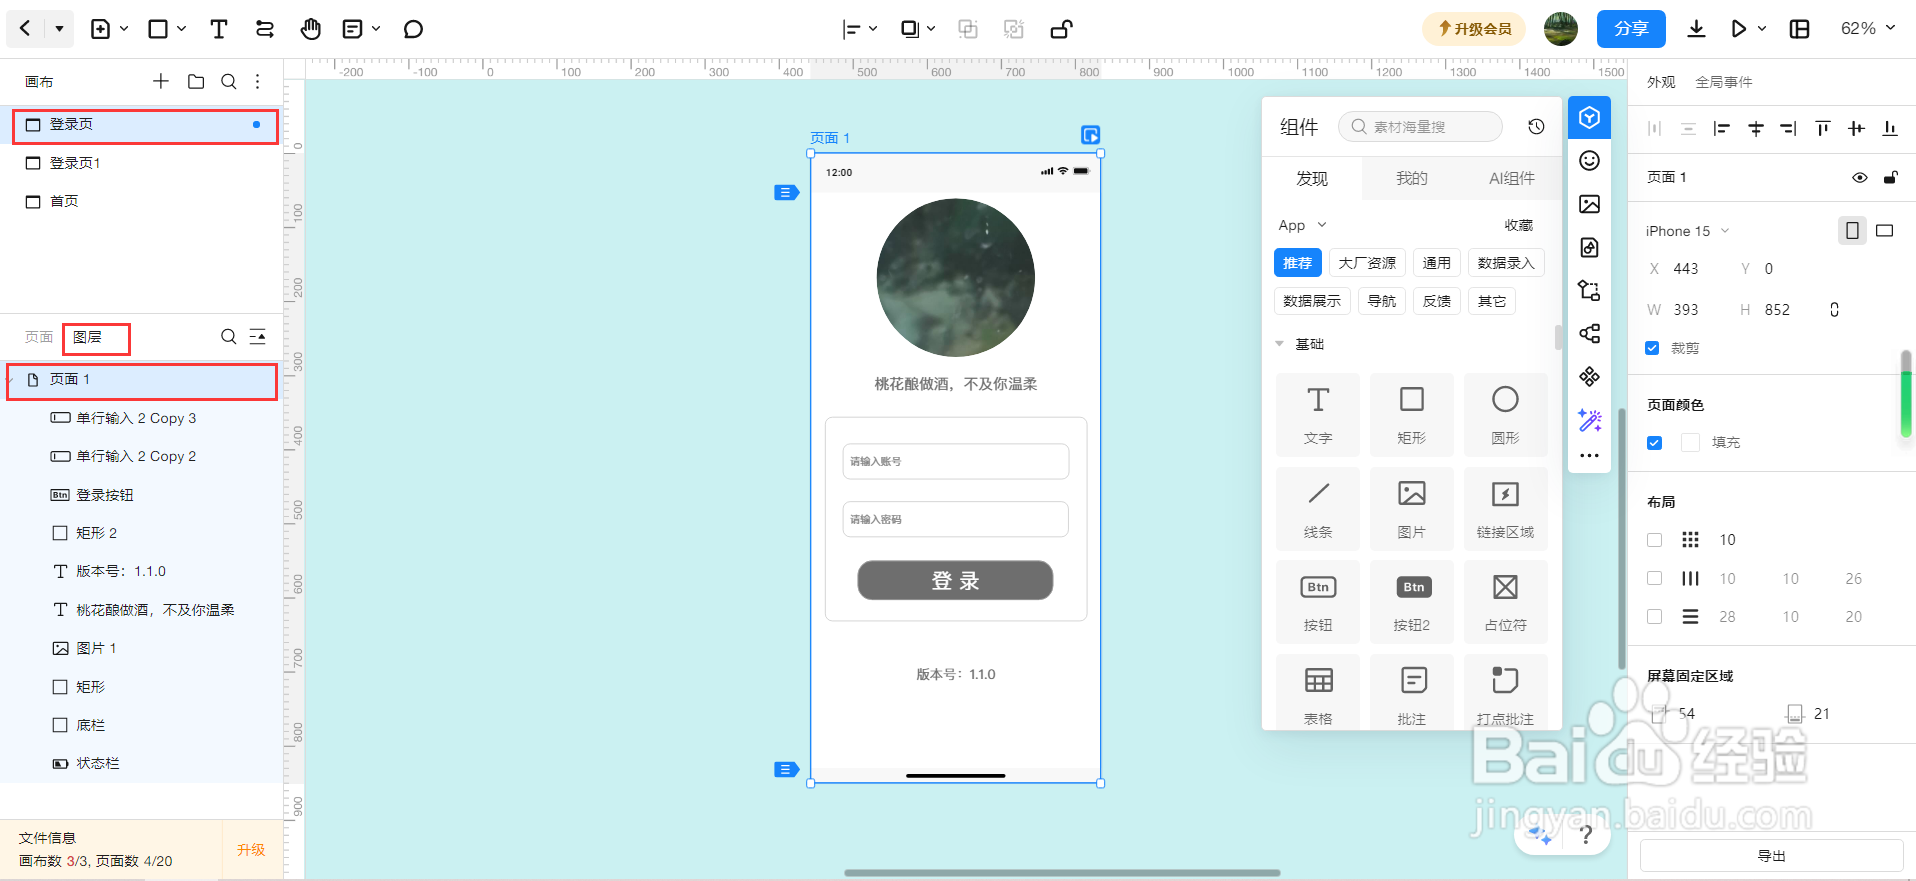The image size is (1916, 881).
Task: Toggle page 1 visibility eye icon
Action: tap(1859, 178)
